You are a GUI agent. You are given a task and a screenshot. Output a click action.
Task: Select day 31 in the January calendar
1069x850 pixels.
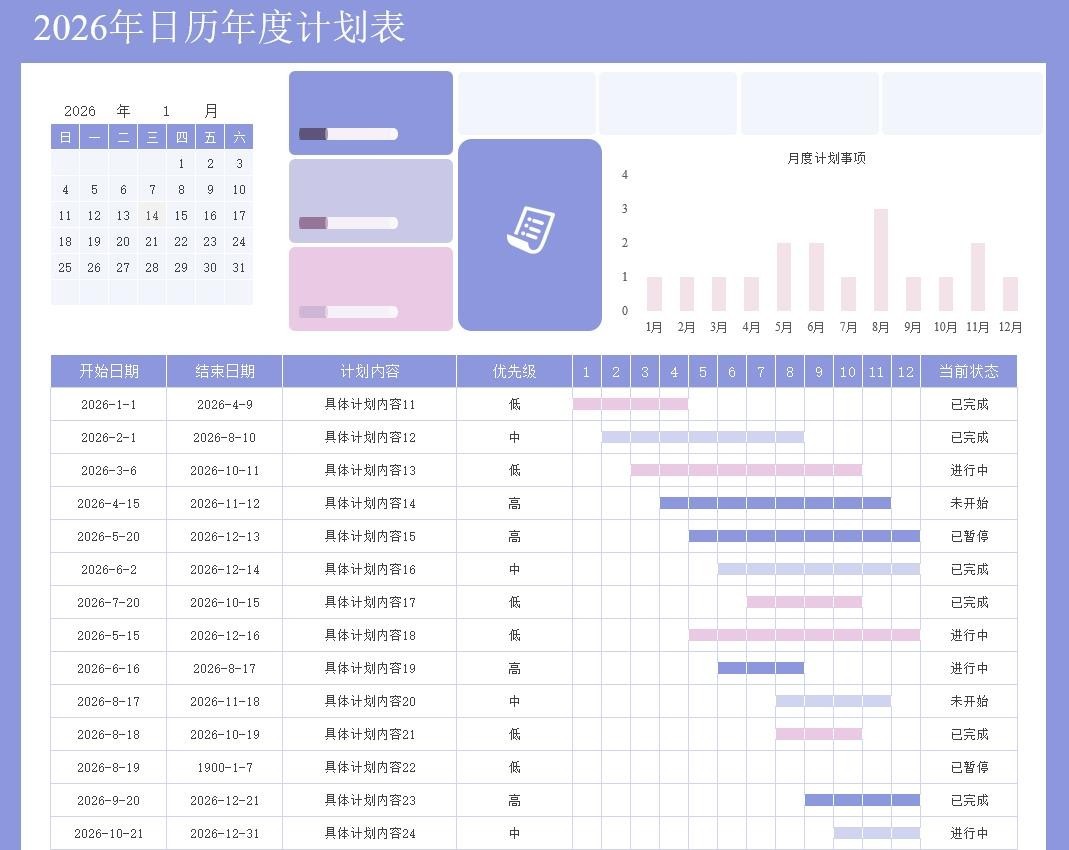pyautogui.click(x=239, y=268)
